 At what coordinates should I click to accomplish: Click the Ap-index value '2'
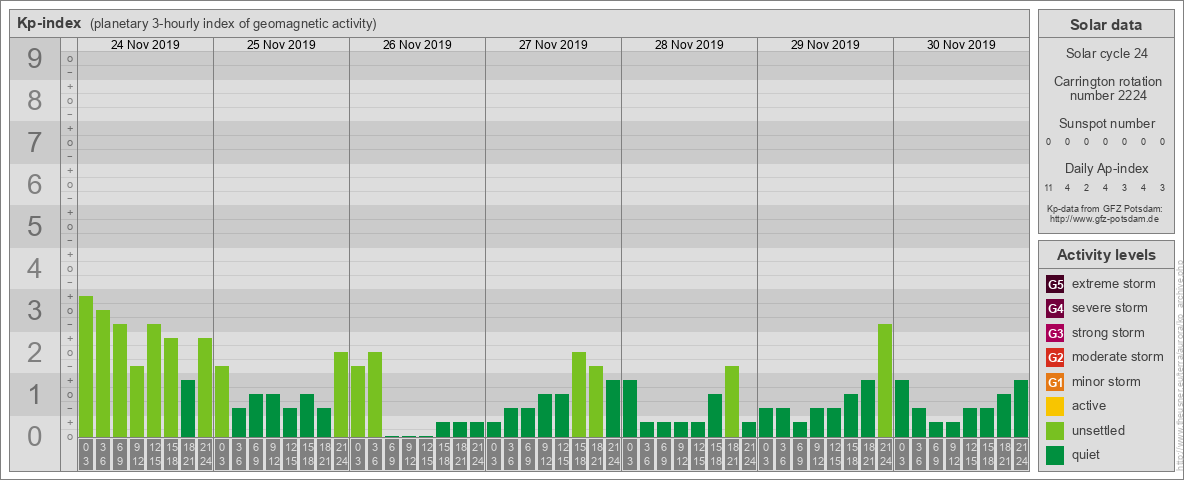tap(1087, 188)
